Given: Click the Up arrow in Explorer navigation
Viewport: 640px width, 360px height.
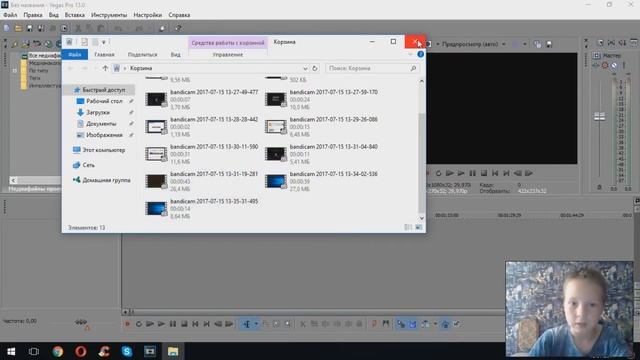Looking at the screenshot, I should [105, 68].
